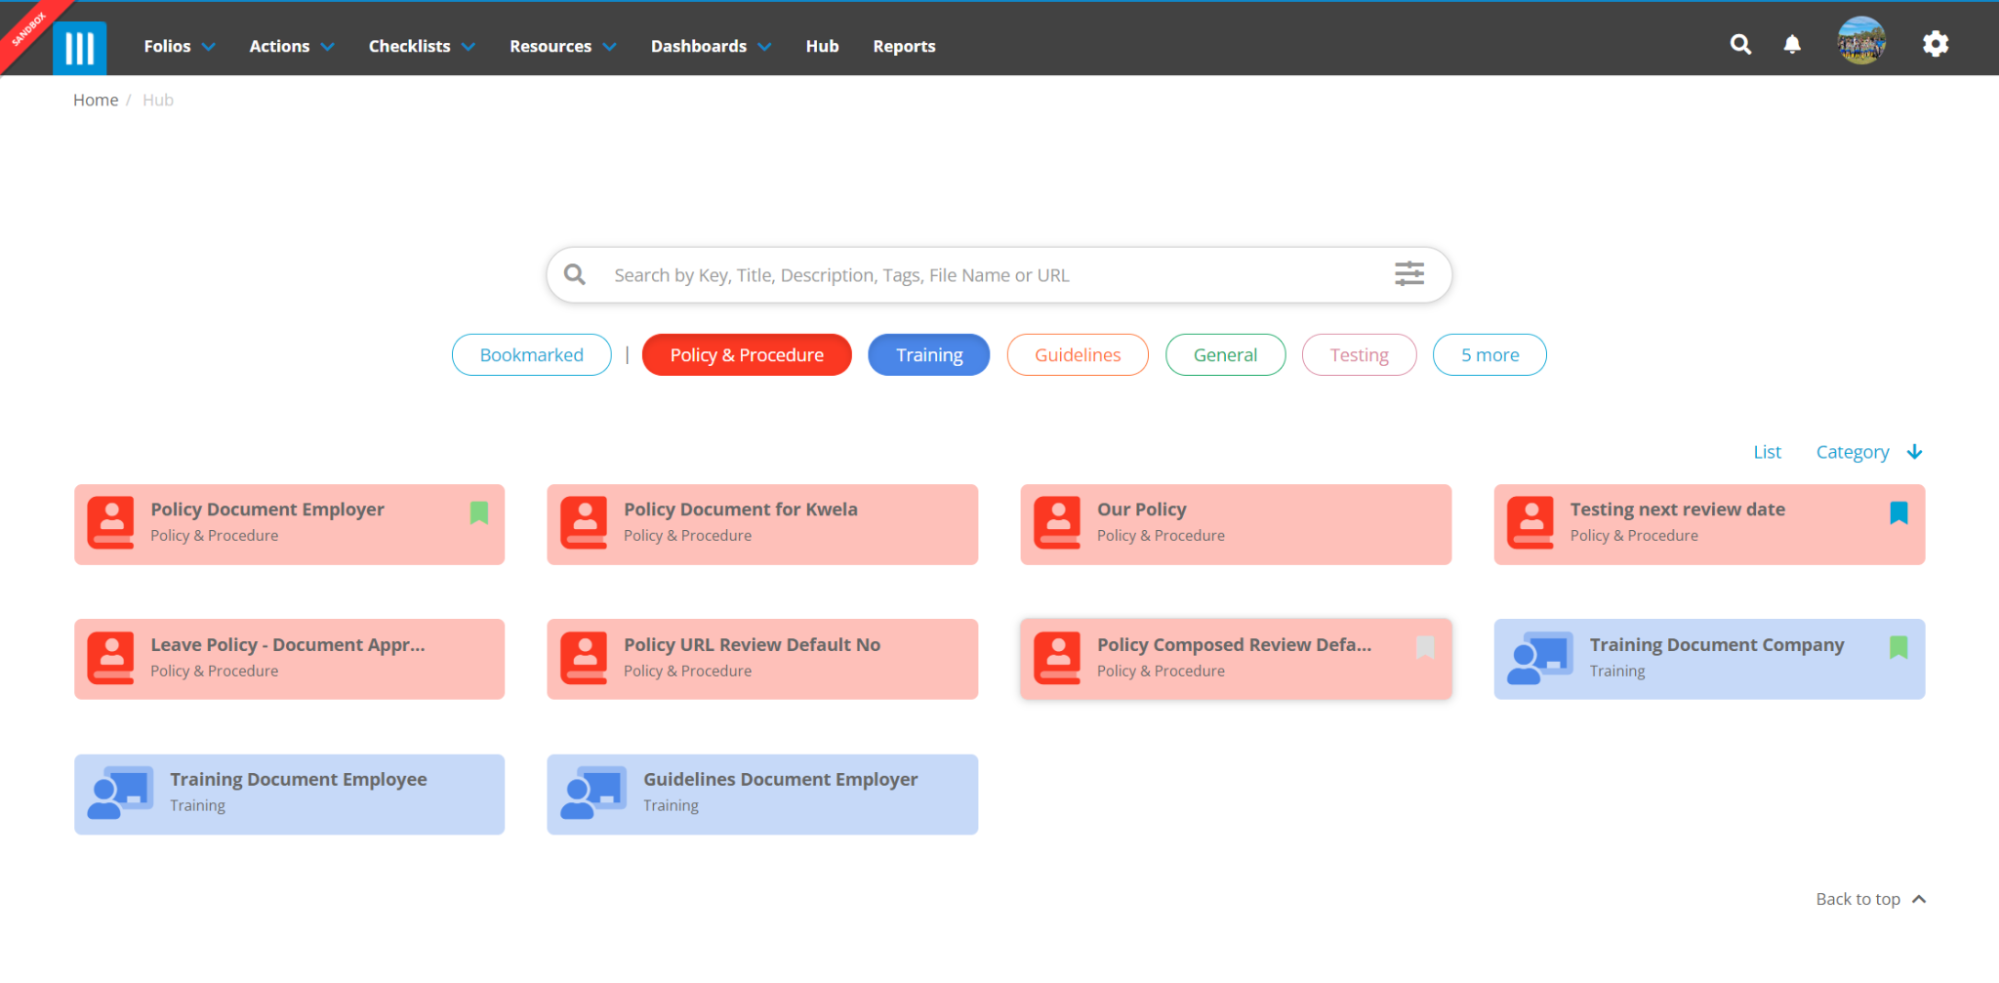Open the Reports menu item
The width and height of the screenshot is (1999, 983).
pos(904,46)
